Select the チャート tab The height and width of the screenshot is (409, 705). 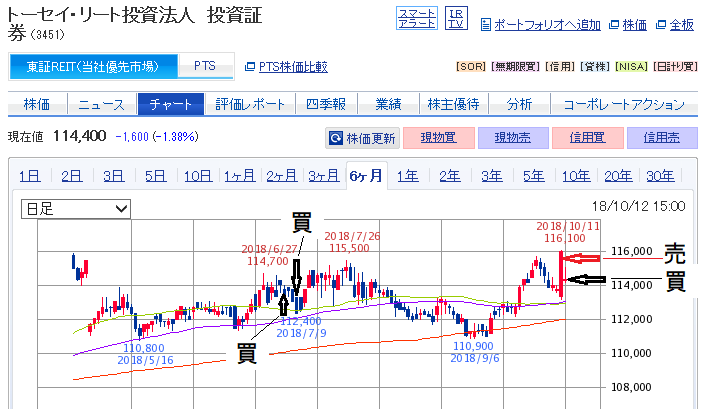pyautogui.click(x=171, y=104)
